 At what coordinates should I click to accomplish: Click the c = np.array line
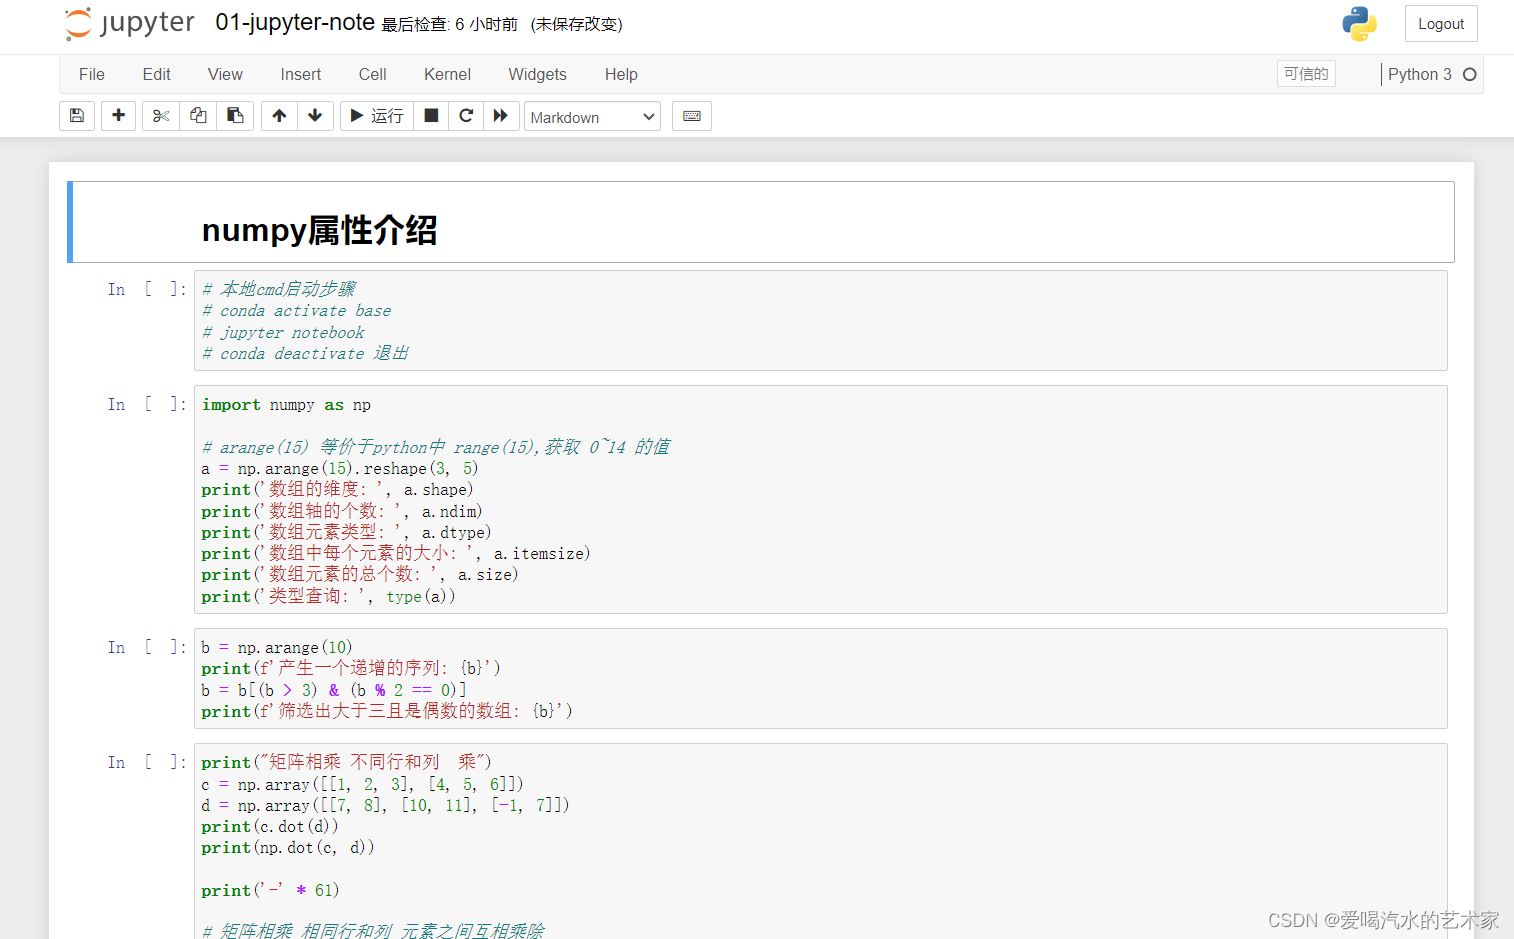[362, 784]
